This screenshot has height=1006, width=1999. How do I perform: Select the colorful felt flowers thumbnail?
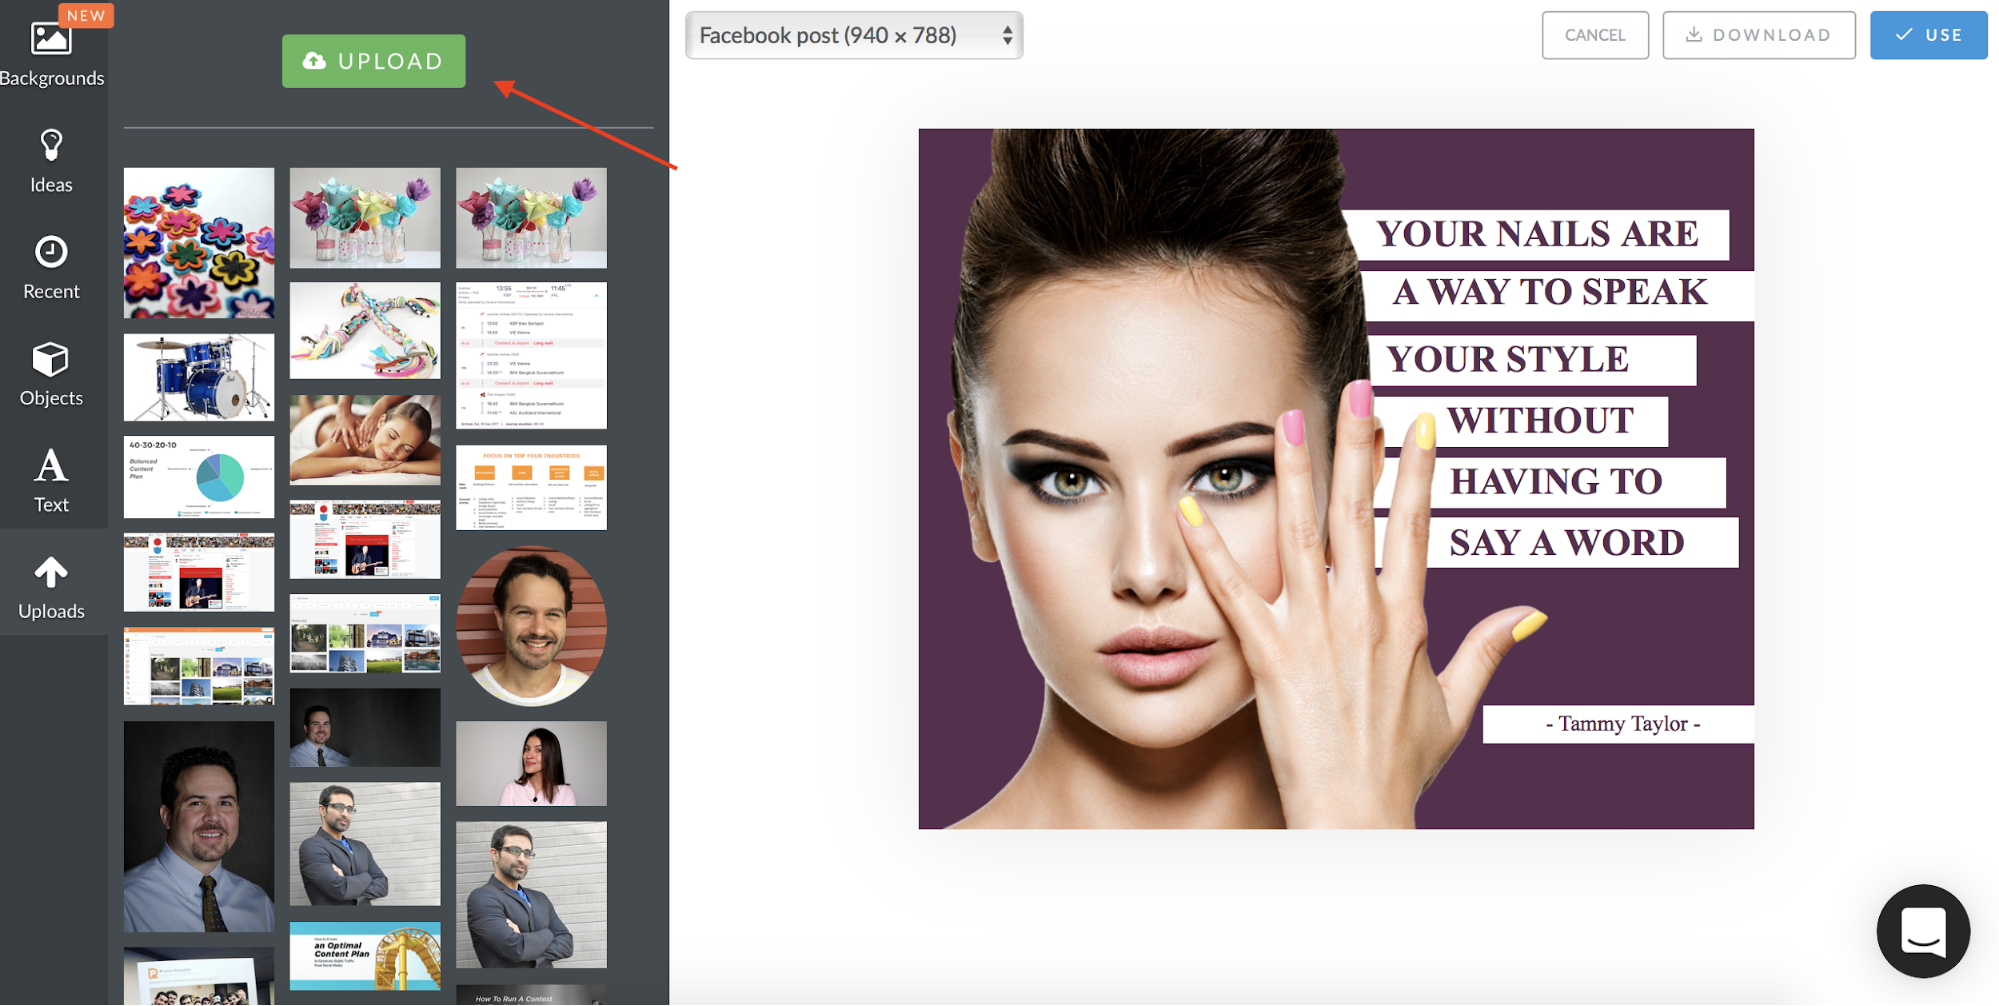click(199, 243)
